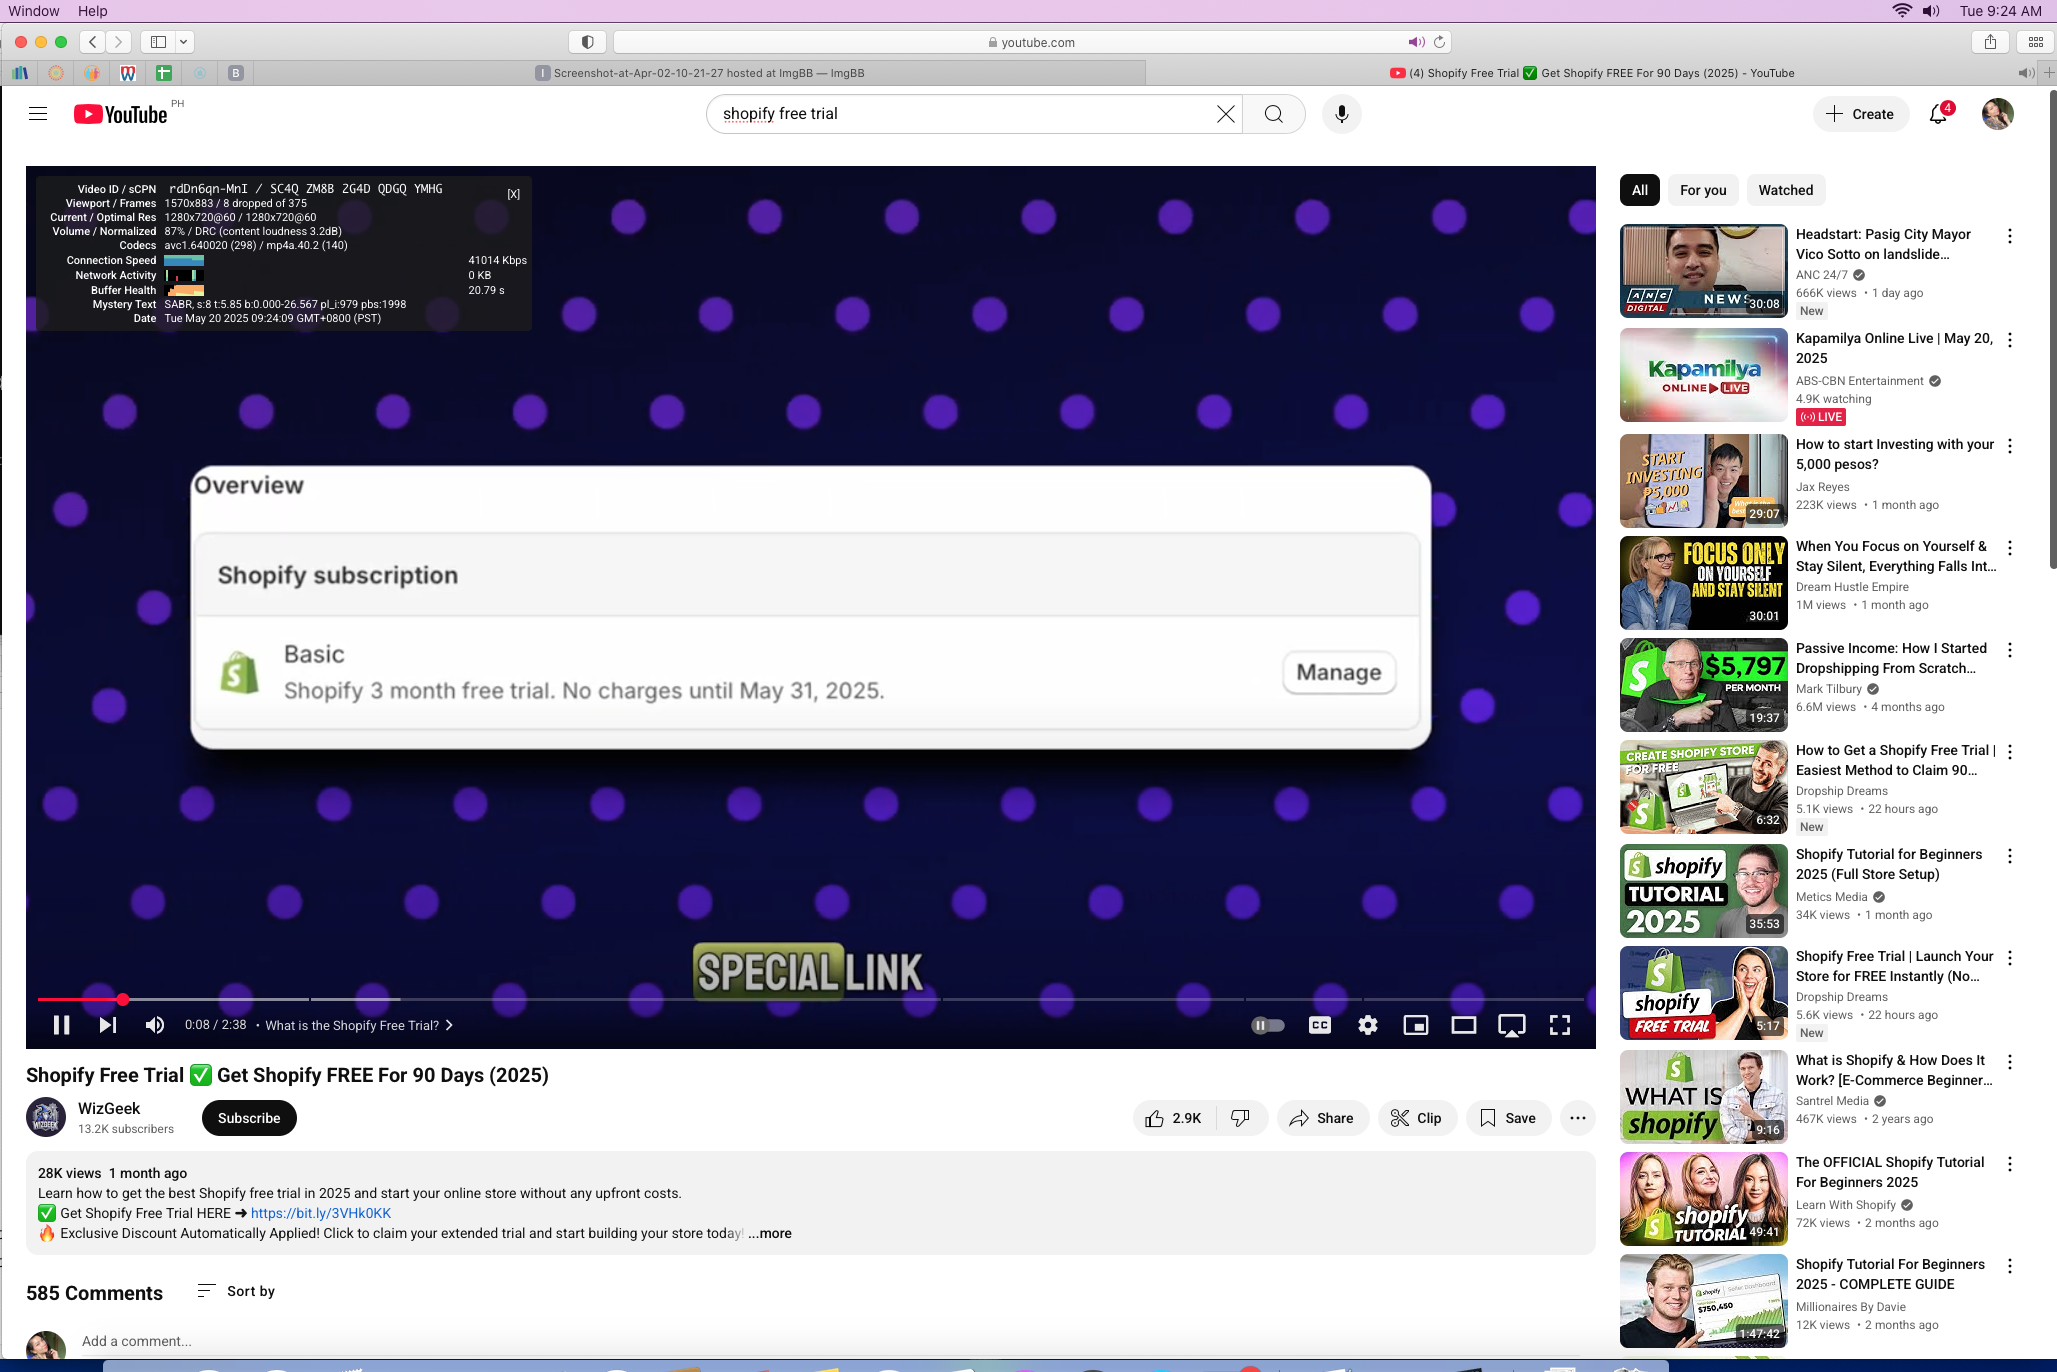Expand description with ...more
Viewport: 2057px width, 1372px height.
[770, 1233]
